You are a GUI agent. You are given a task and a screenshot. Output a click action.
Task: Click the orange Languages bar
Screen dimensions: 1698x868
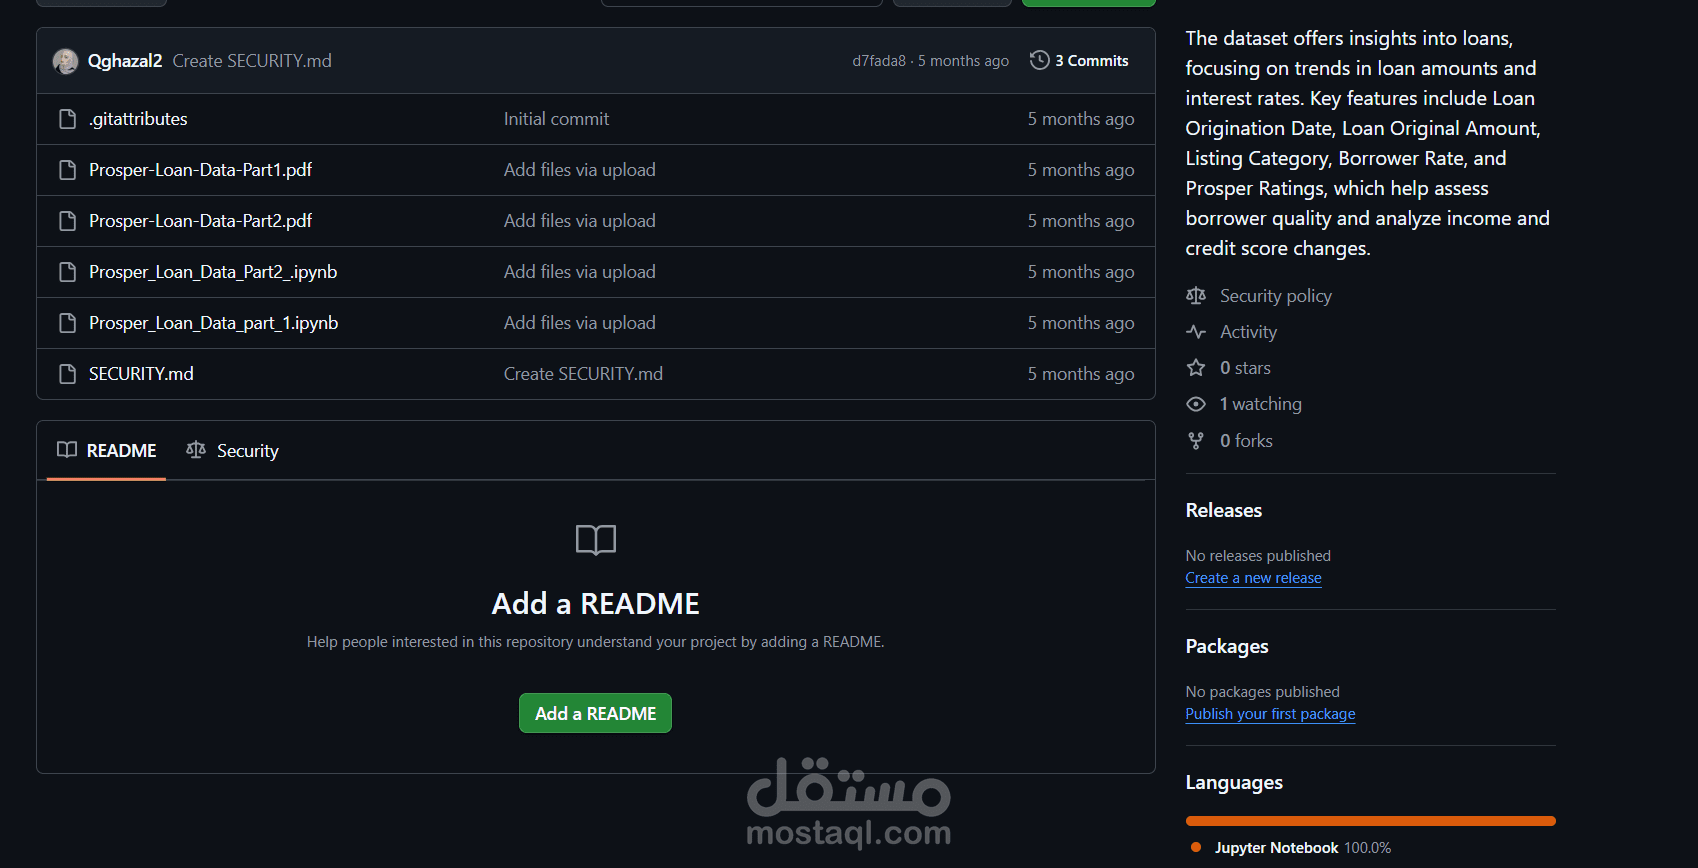(1371, 821)
